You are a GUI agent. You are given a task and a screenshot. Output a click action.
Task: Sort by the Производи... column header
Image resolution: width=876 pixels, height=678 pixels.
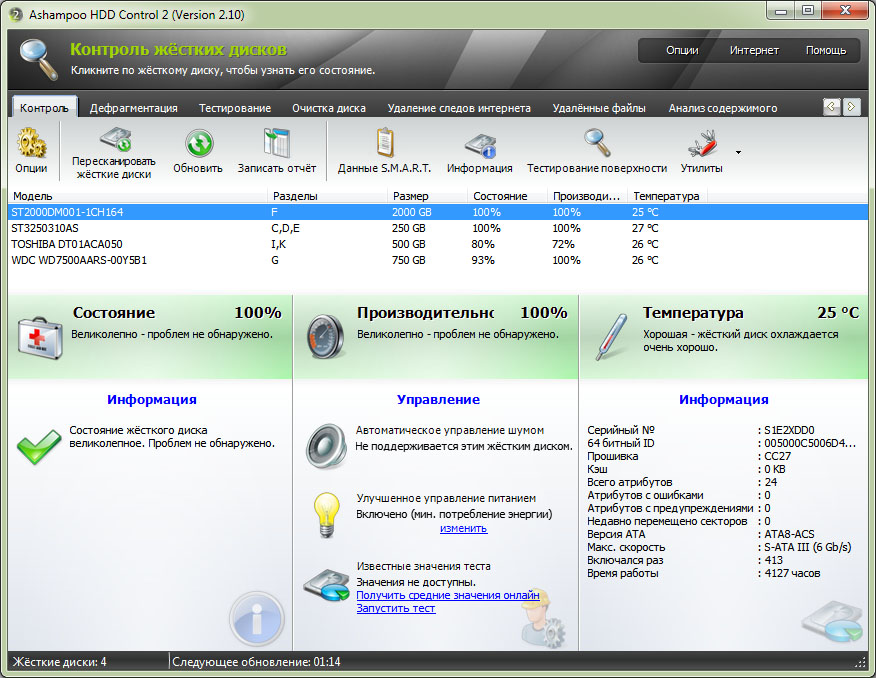click(587, 196)
